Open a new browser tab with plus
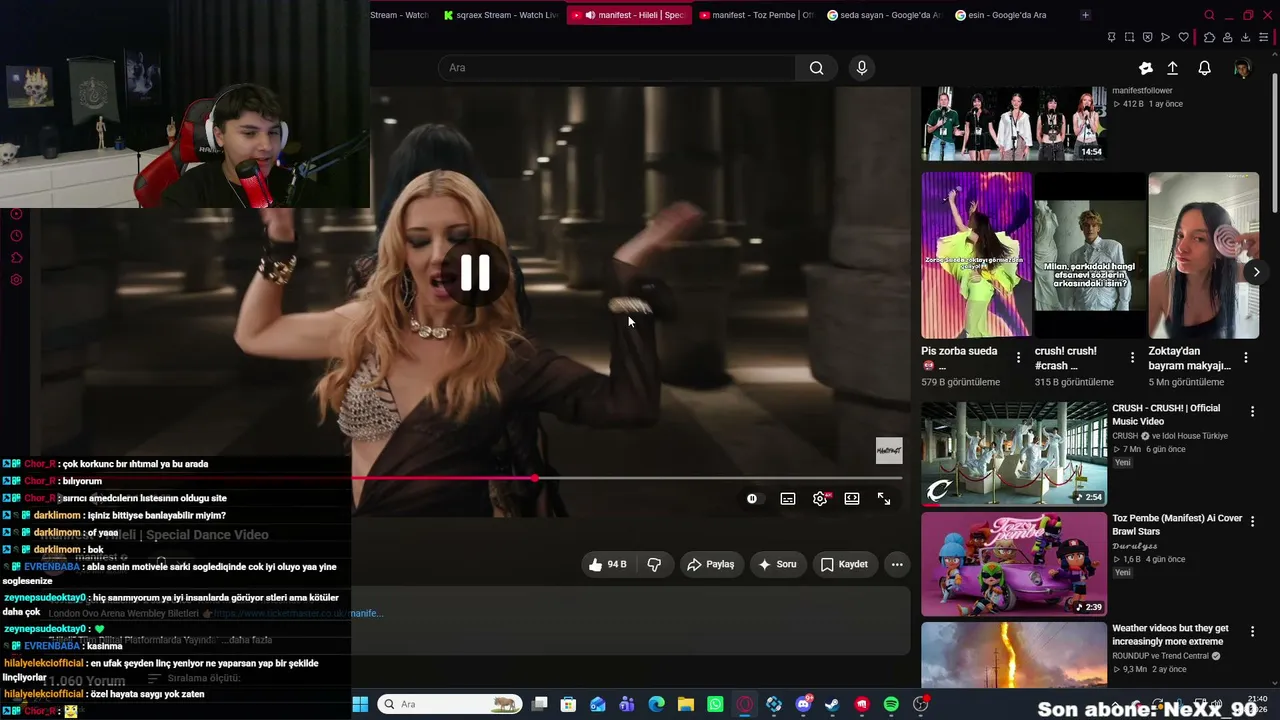 (1085, 15)
